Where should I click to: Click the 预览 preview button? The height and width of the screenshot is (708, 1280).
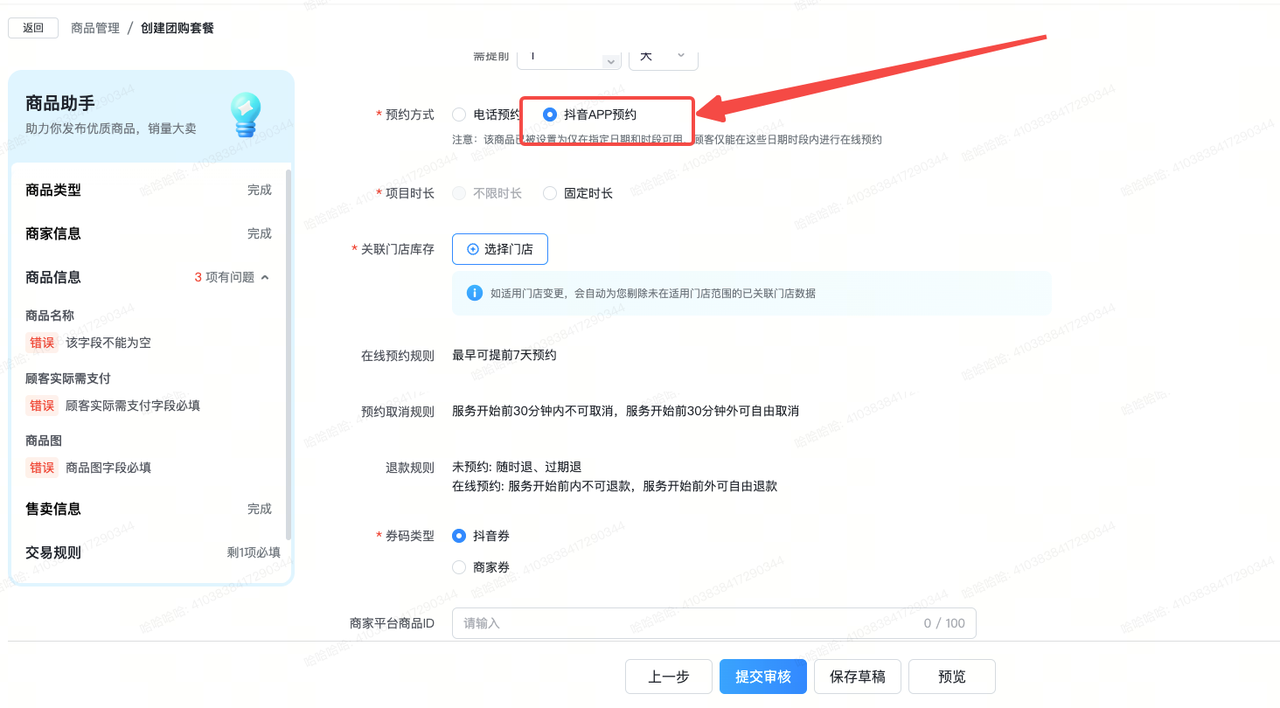click(x=952, y=677)
